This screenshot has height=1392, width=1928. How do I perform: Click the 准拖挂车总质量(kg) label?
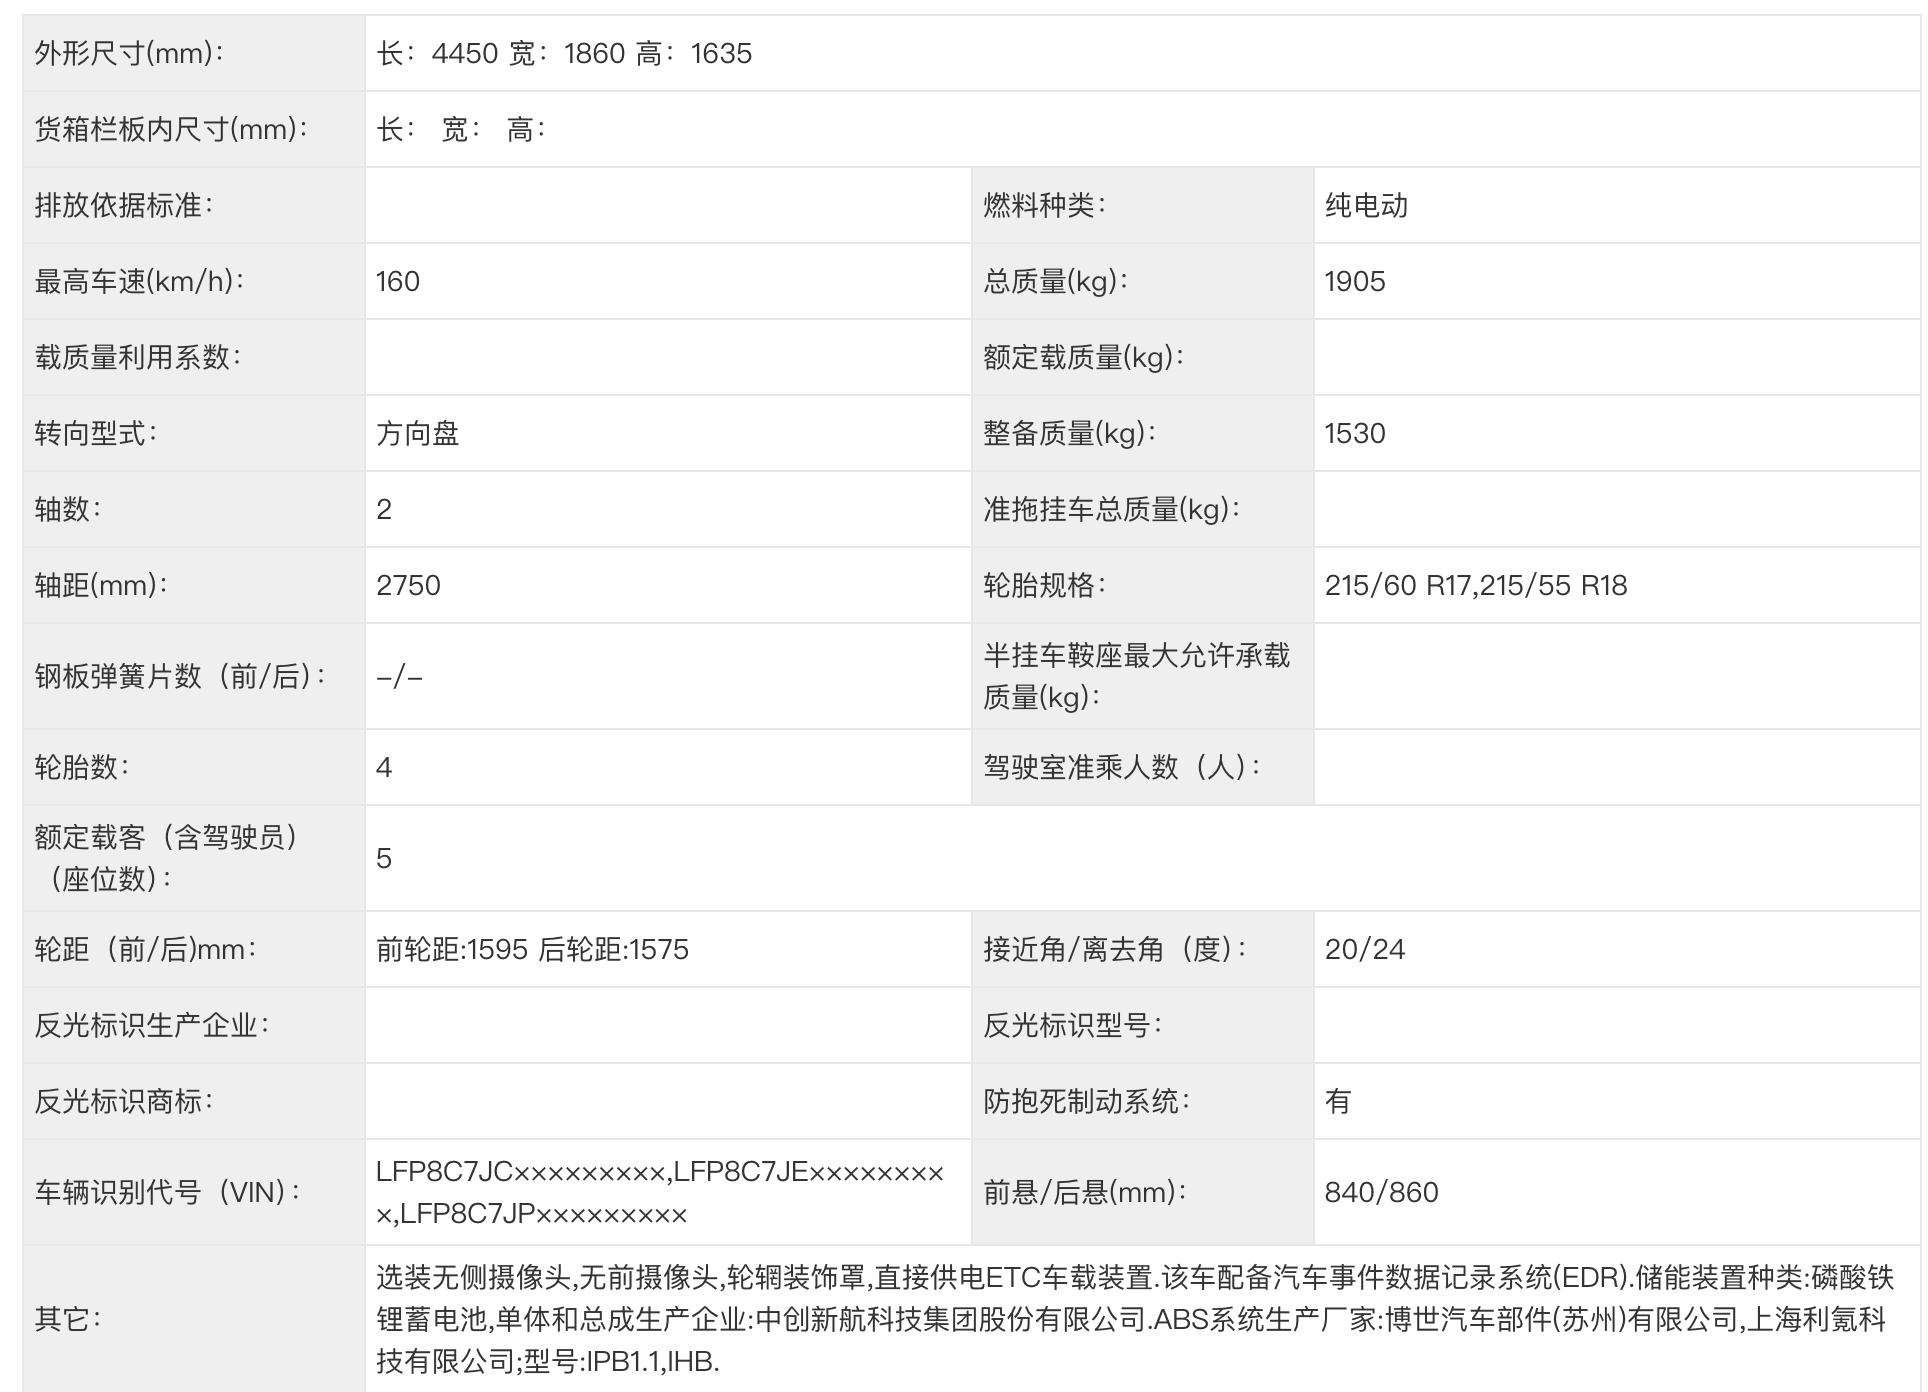[1112, 509]
